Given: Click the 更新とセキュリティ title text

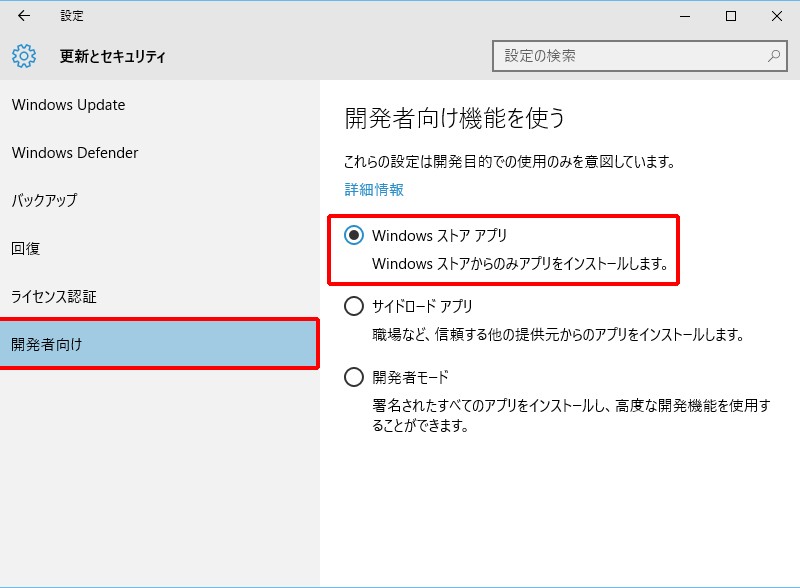Looking at the screenshot, I should (x=112, y=56).
